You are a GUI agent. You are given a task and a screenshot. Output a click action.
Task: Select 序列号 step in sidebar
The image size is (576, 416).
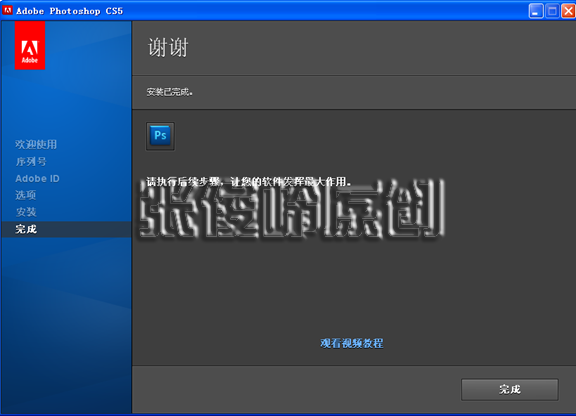tap(31, 161)
